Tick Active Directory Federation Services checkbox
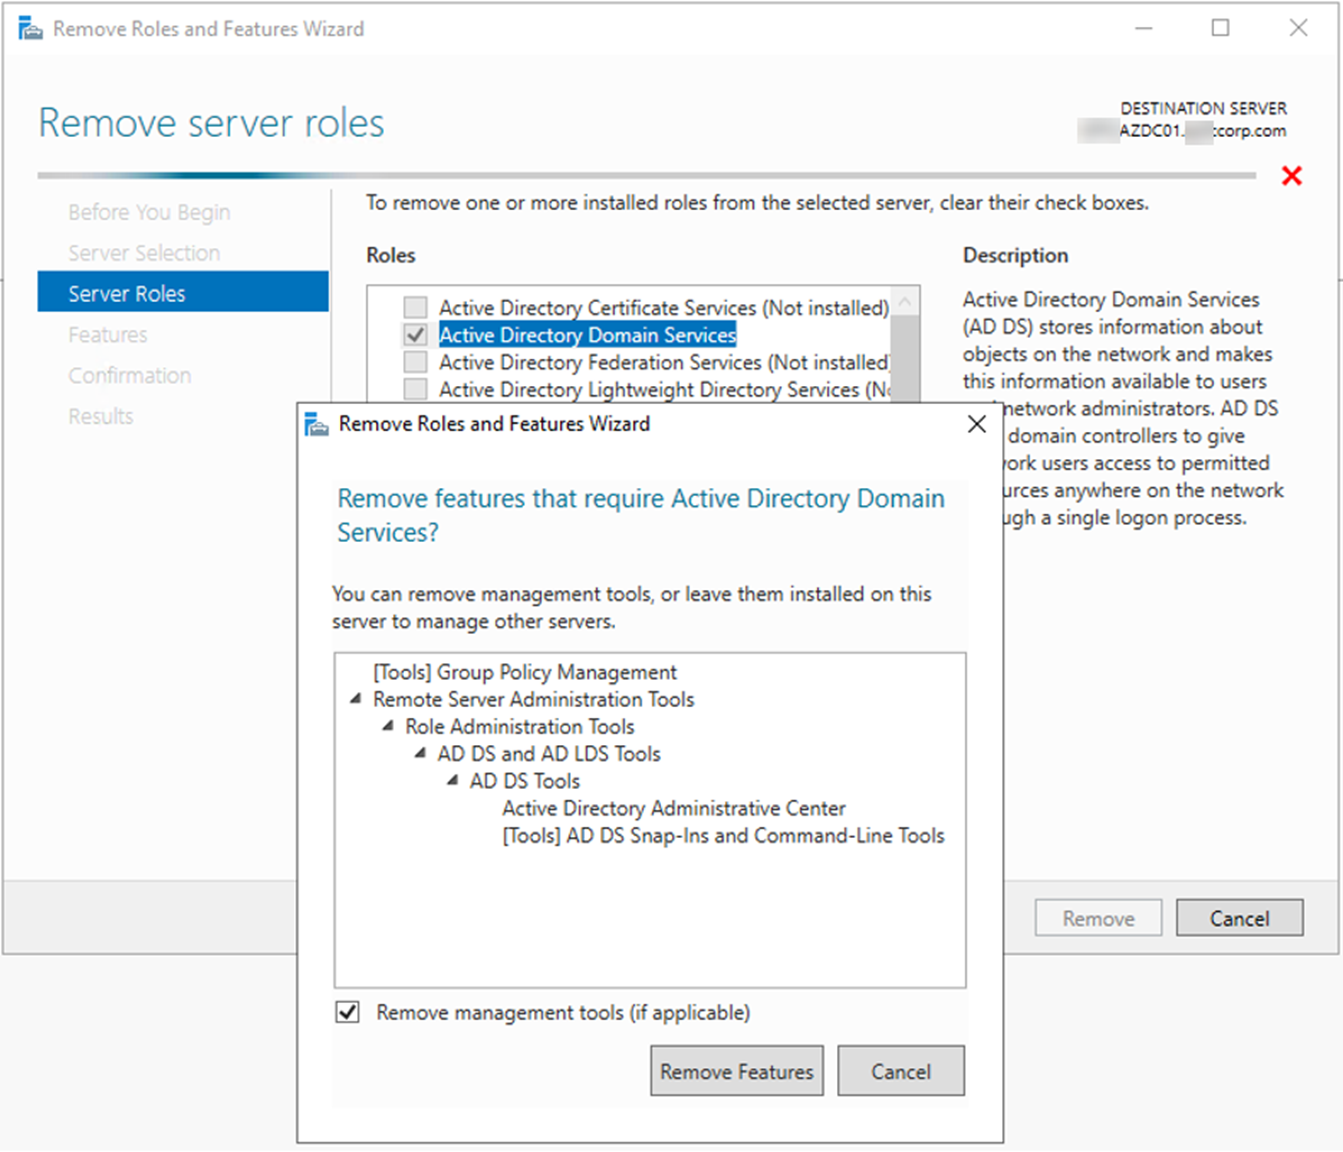This screenshot has height=1152, width=1343. coord(416,362)
